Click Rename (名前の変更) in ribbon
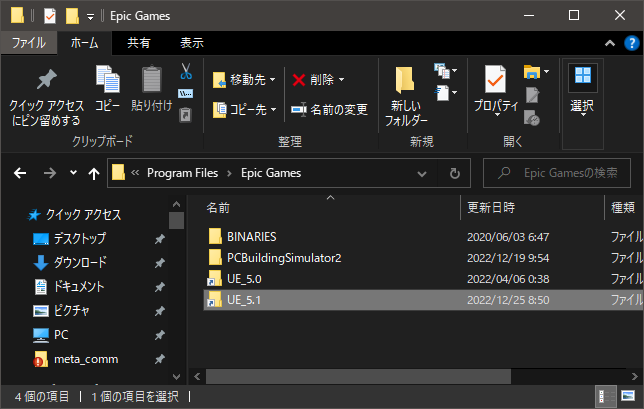Screen dimensions: 644x409 tap(329, 110)
